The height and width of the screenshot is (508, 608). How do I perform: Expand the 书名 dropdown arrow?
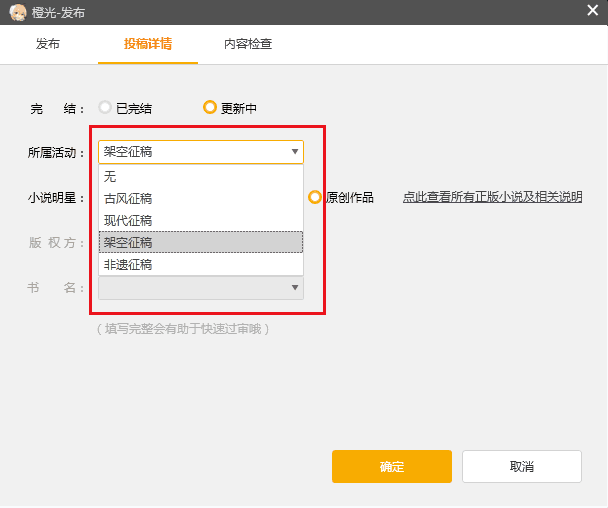pos(294,288)
